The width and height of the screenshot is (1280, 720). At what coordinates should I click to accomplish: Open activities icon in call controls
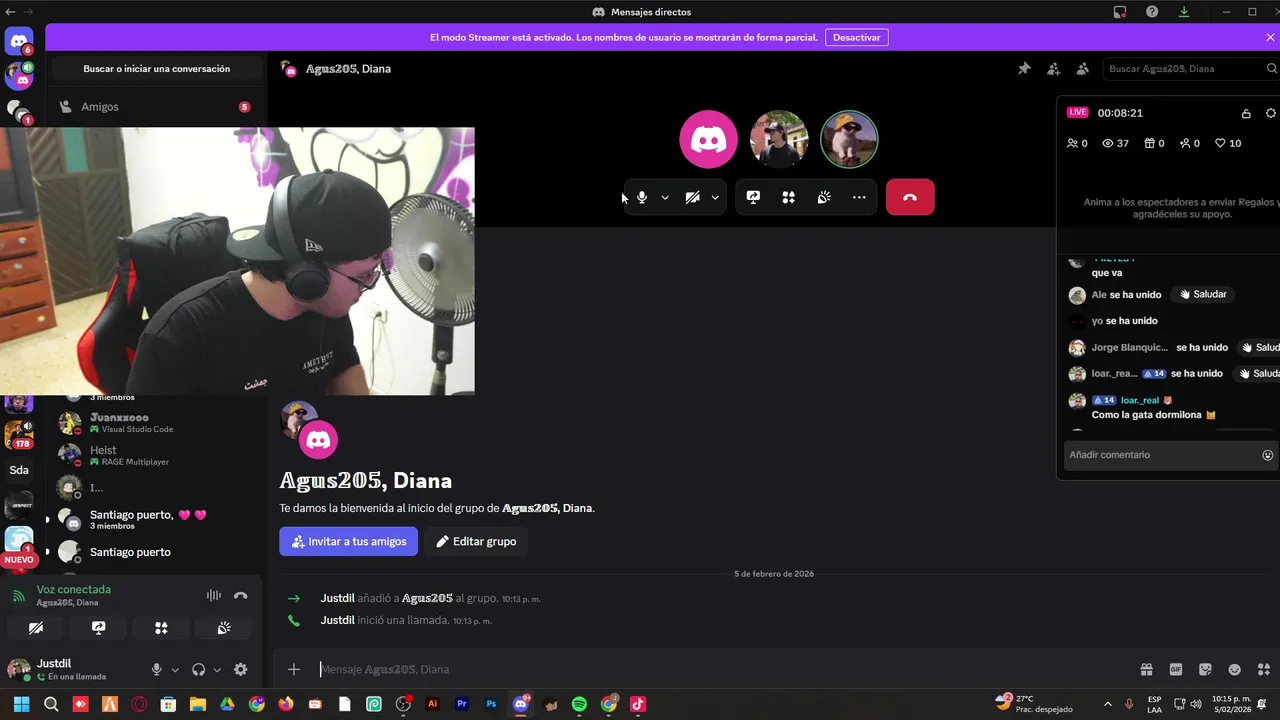pyautogui.click(x=788, y=197)
